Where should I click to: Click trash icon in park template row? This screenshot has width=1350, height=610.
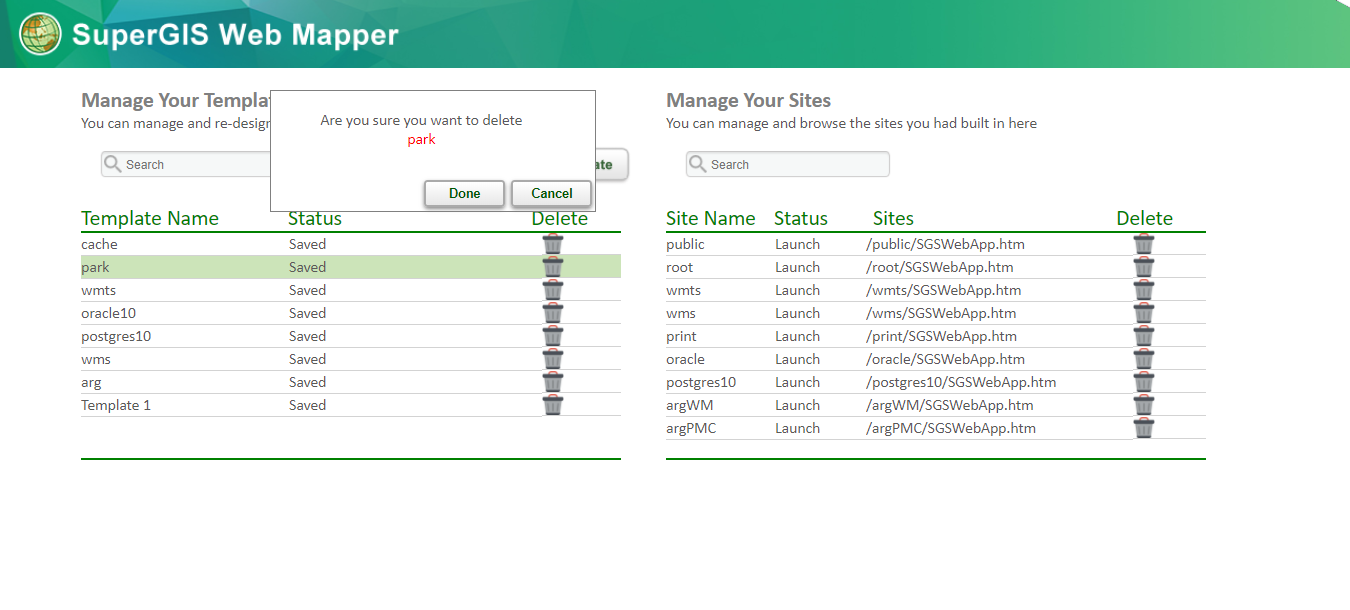(x=553, y=267)
